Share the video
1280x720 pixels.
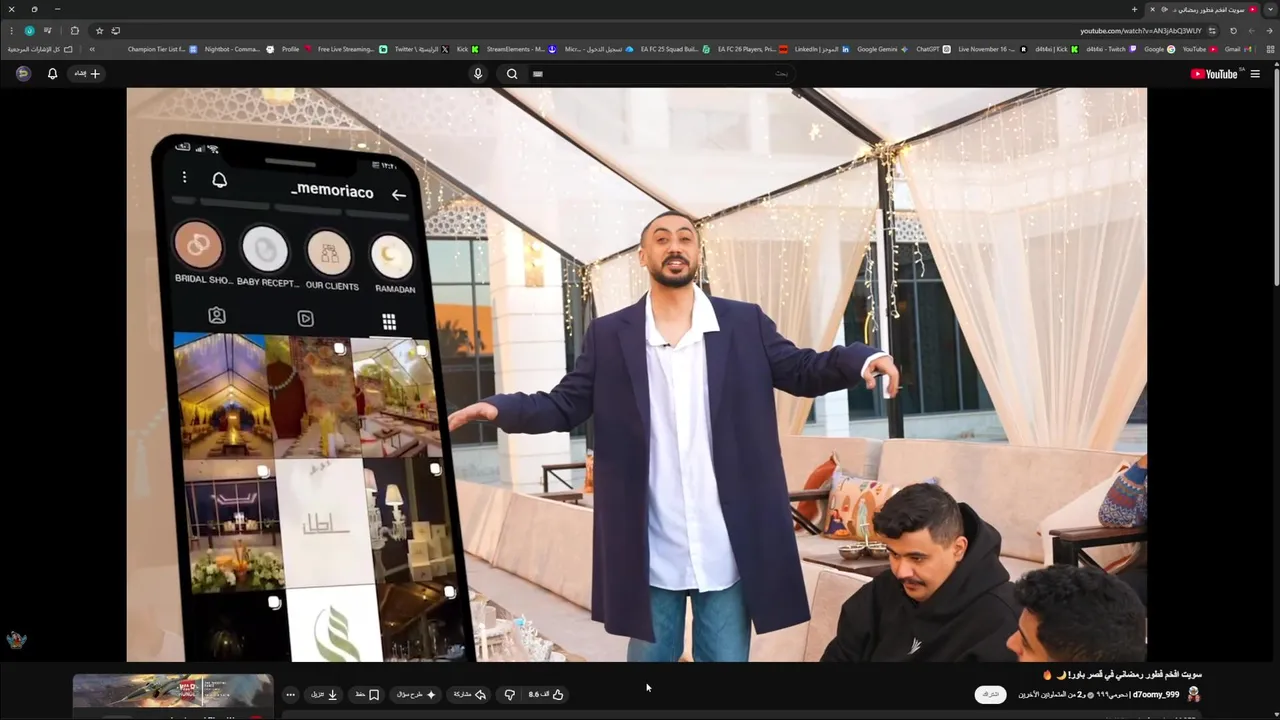click(x=470, y=694)
